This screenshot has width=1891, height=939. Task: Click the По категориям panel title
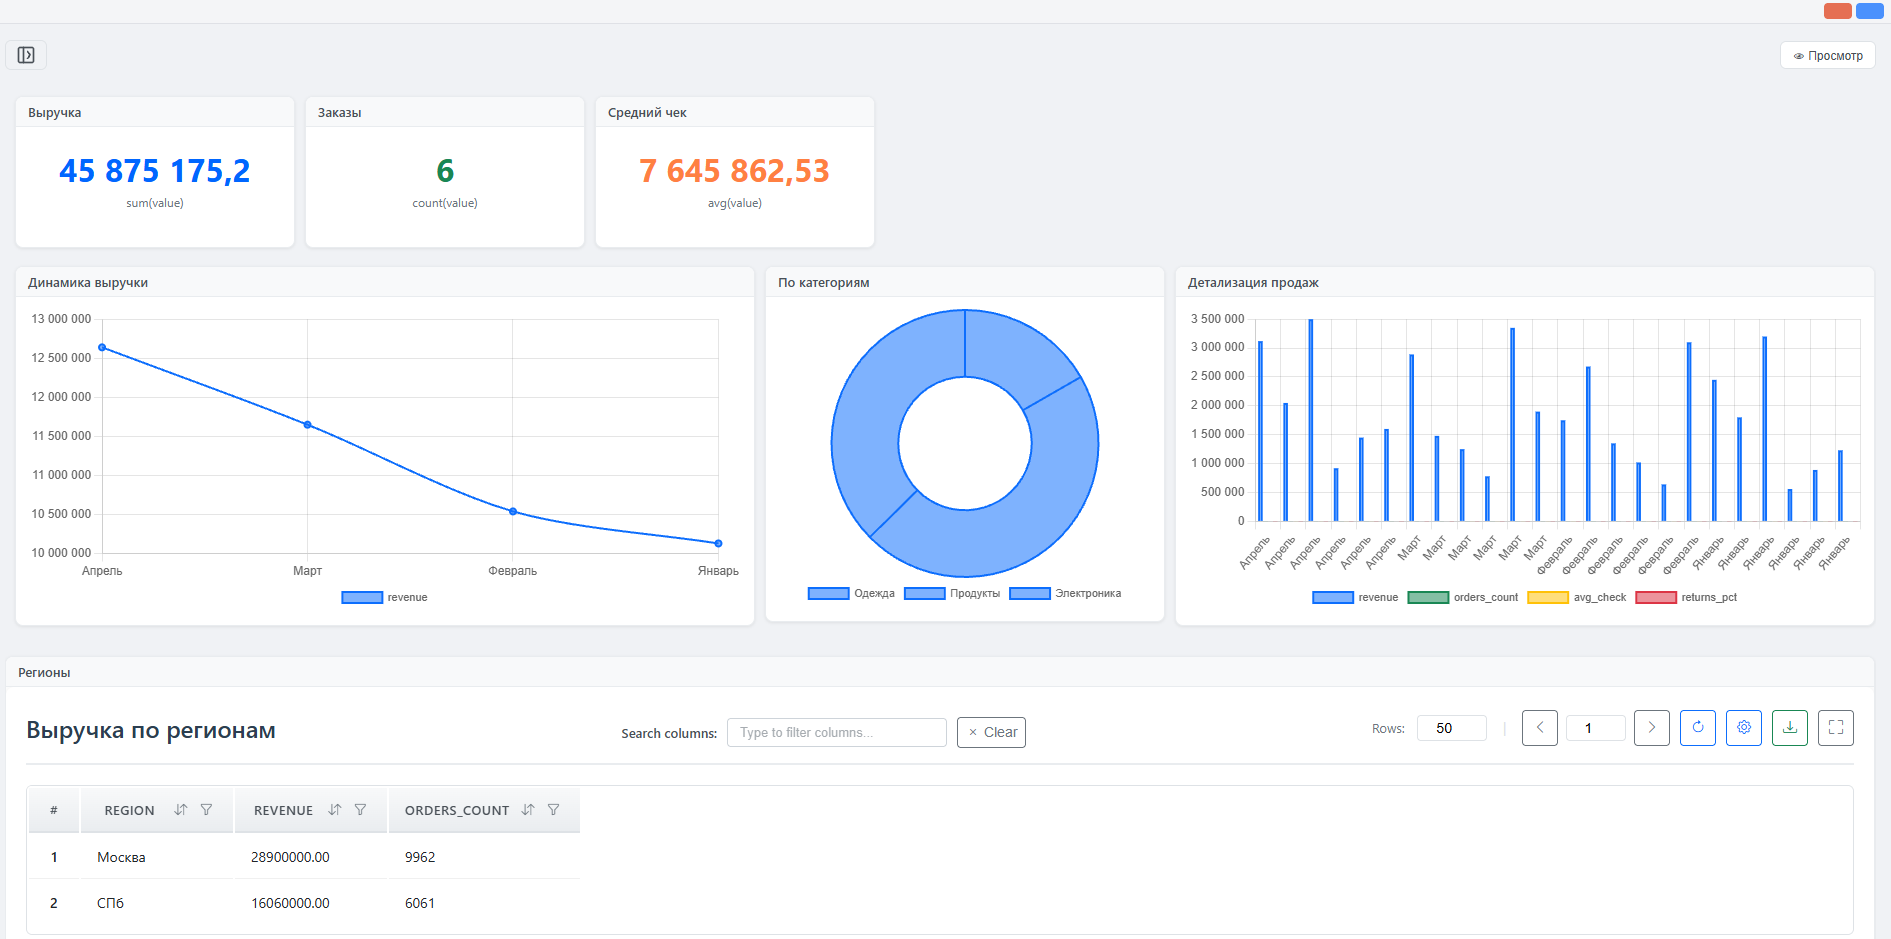[824, 283]
